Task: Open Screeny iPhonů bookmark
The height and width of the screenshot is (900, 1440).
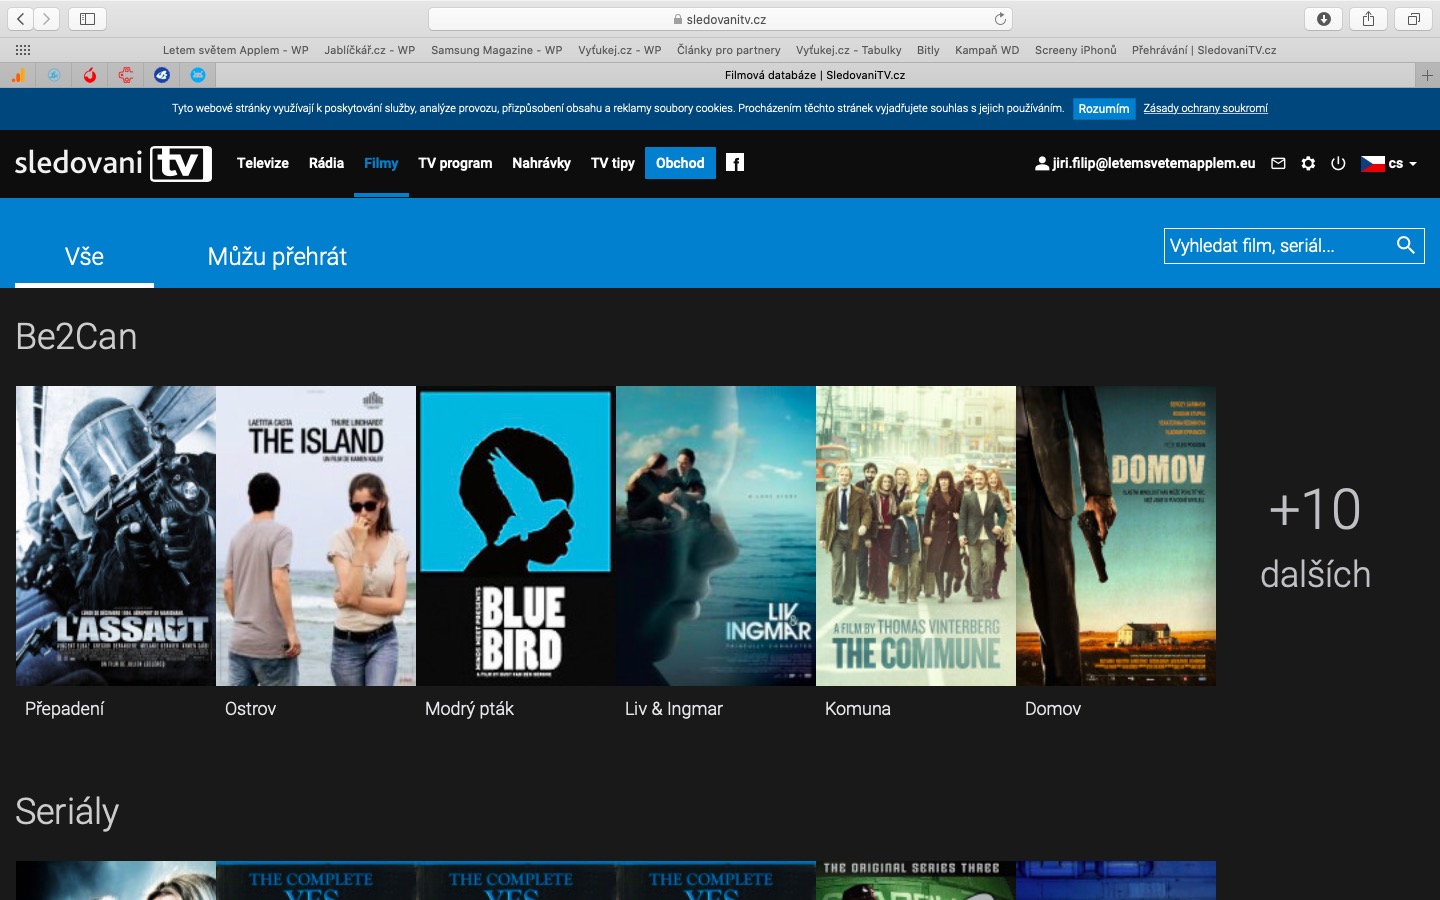Action: [1076, 50]
